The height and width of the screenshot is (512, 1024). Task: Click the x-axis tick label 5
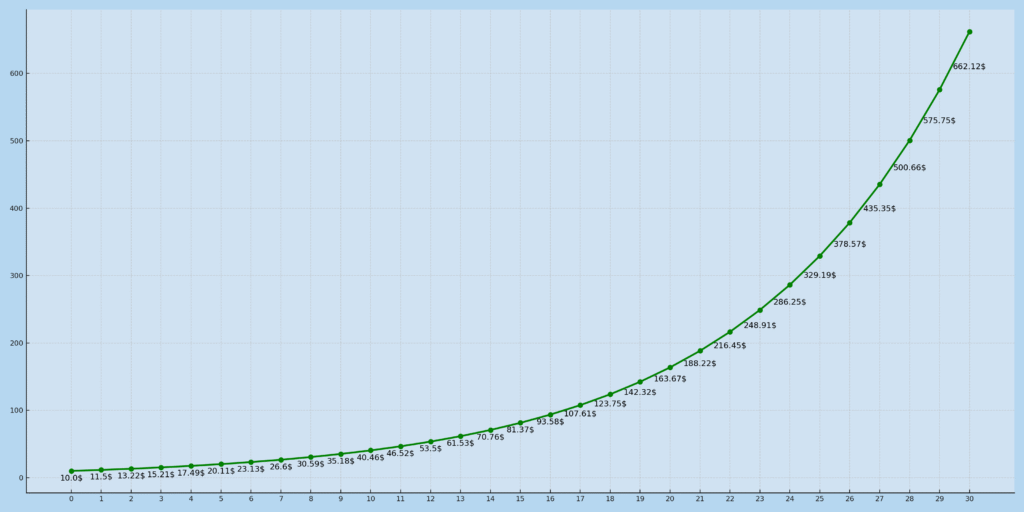click(221, 500)
